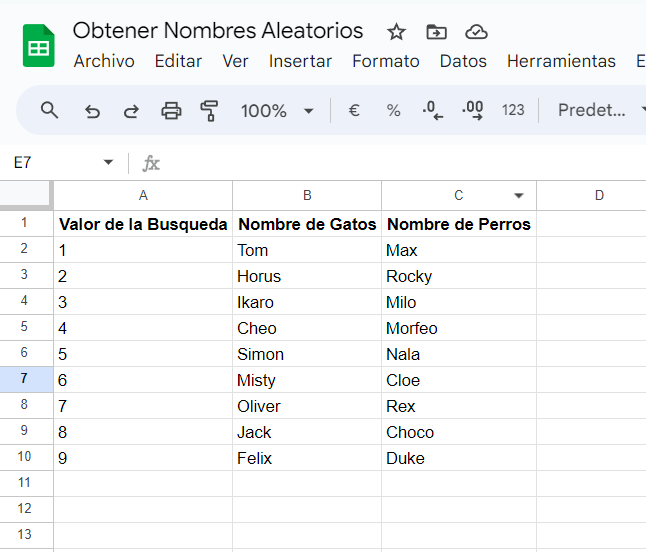Viewport: 646px width, 552px height.
Task: Click the search magnifier icon in toolbar
Action: coord(49,110)
